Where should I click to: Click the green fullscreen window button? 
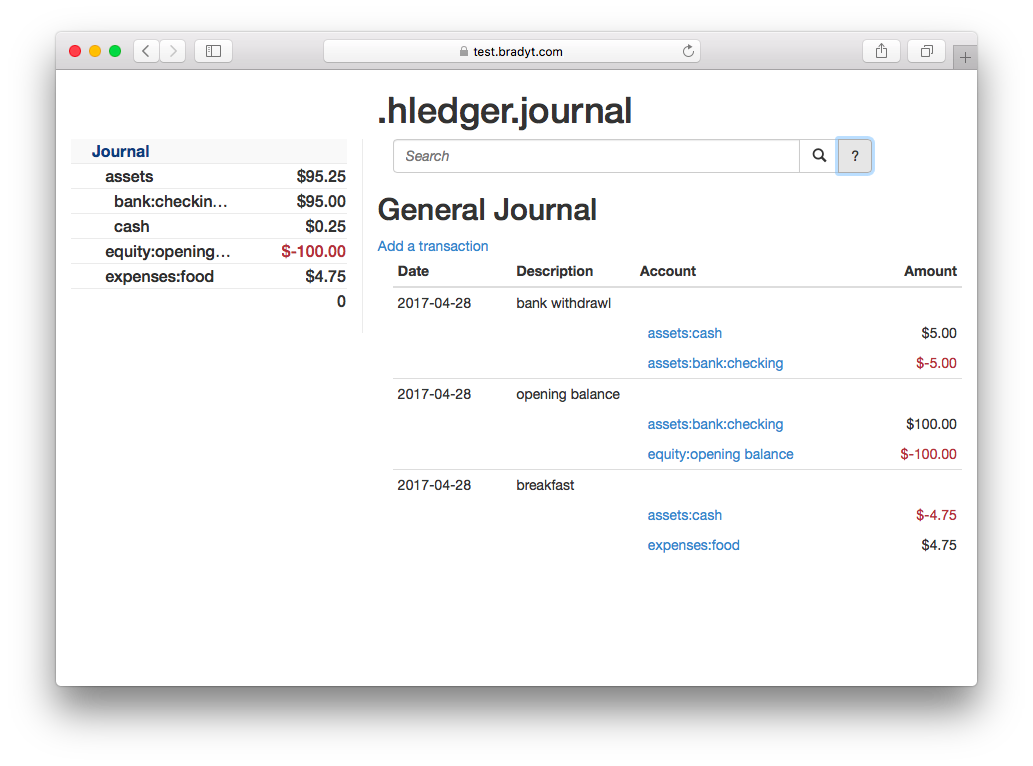(x=115, y=51)
